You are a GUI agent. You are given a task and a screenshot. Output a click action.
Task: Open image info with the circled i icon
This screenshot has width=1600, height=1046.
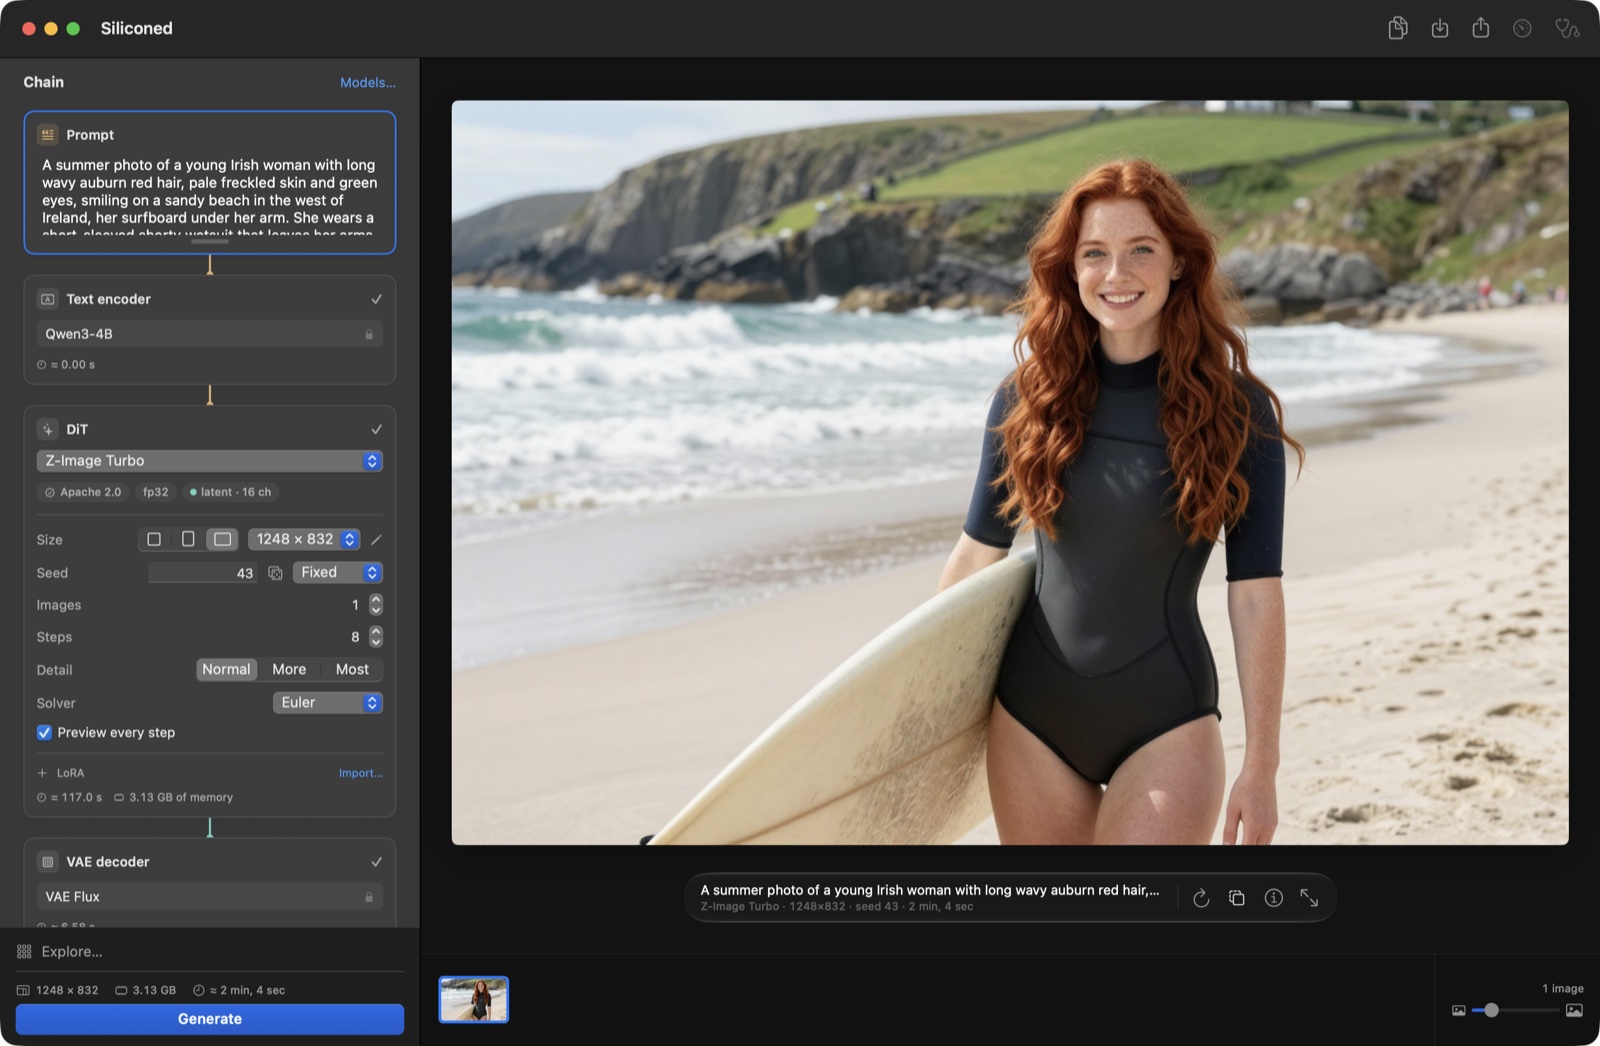[x=1273, y=898]
